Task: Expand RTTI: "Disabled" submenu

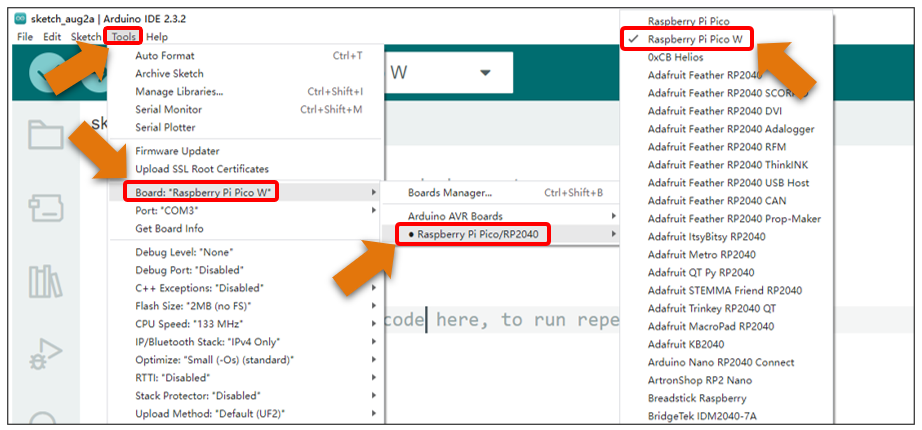Action: point(246,377)
